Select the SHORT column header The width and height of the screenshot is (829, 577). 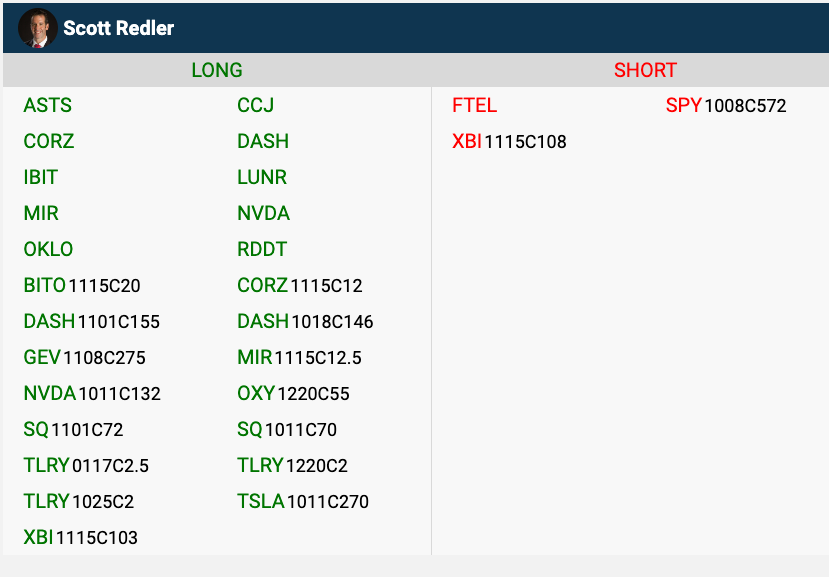[x=645, y=70]
